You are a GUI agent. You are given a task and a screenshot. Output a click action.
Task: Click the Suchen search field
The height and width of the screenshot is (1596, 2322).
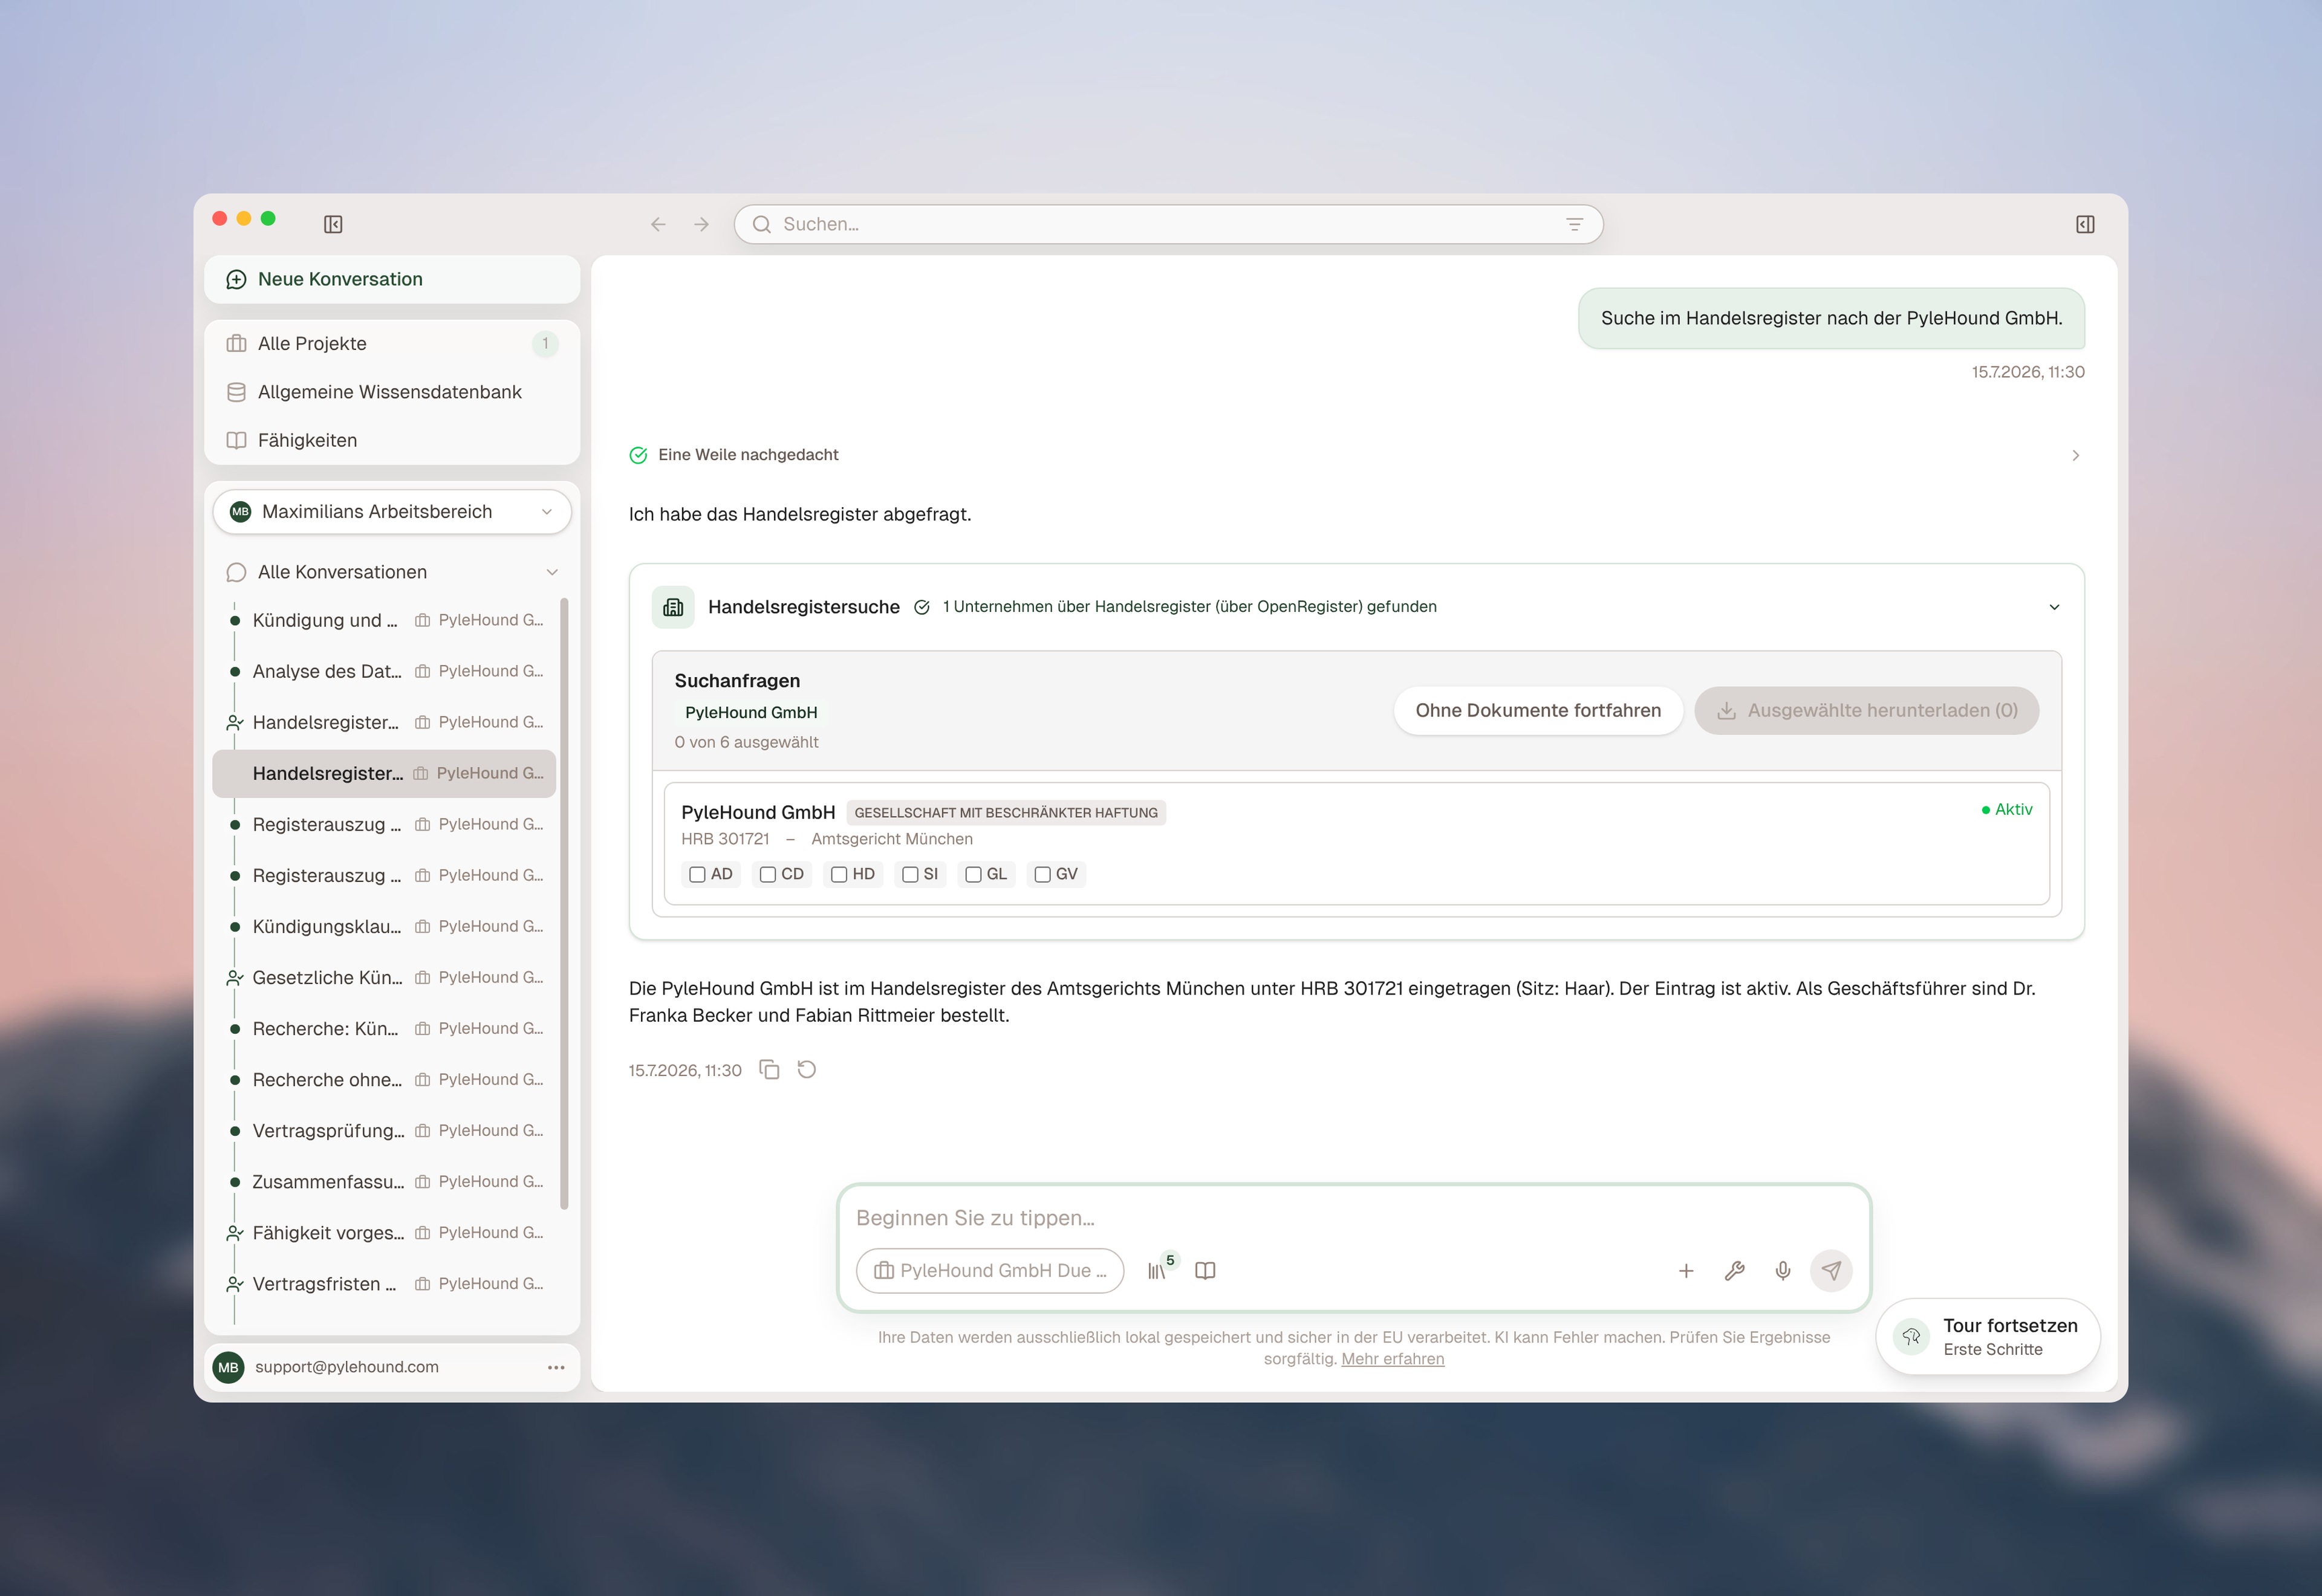(x=1168, y=224)
